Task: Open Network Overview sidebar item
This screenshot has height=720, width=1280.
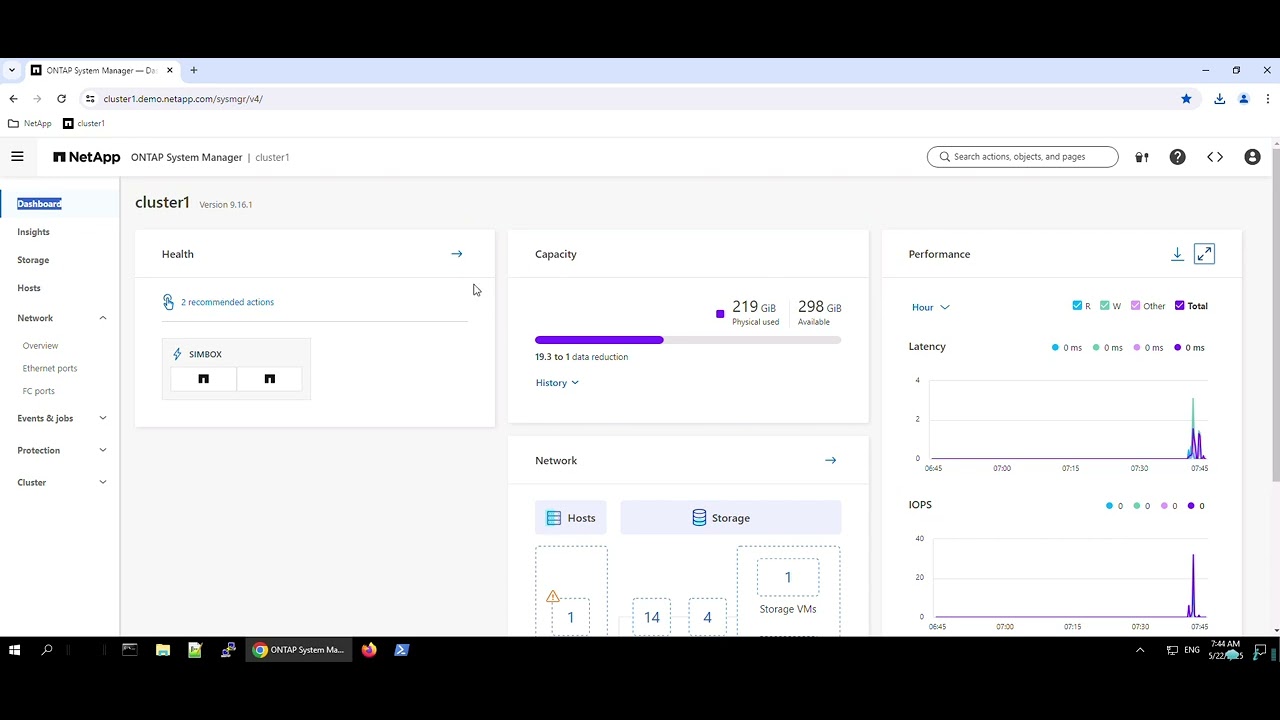Action: [40, 346]
